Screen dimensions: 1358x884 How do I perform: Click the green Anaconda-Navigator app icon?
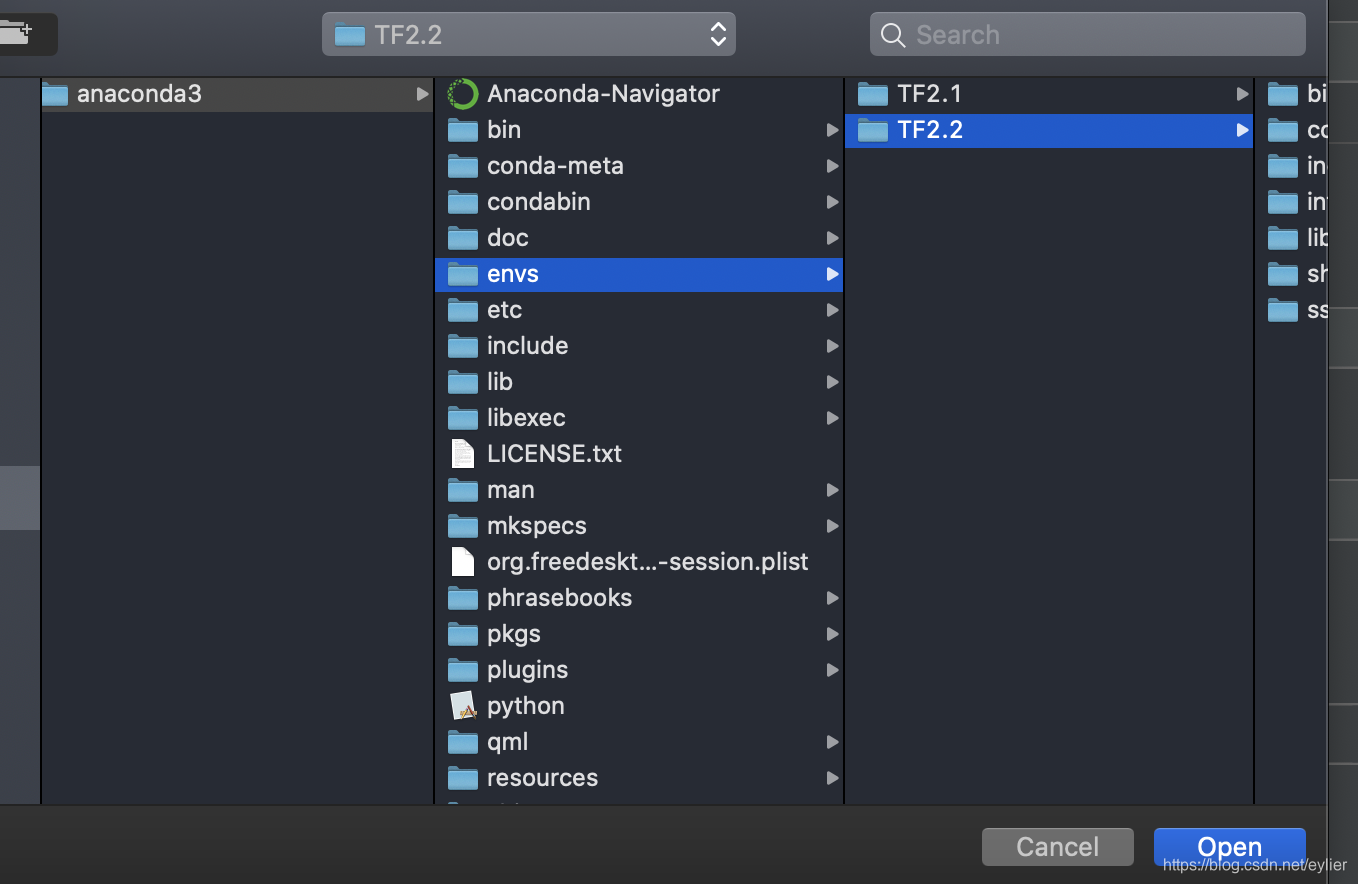[x=462, y=93]
